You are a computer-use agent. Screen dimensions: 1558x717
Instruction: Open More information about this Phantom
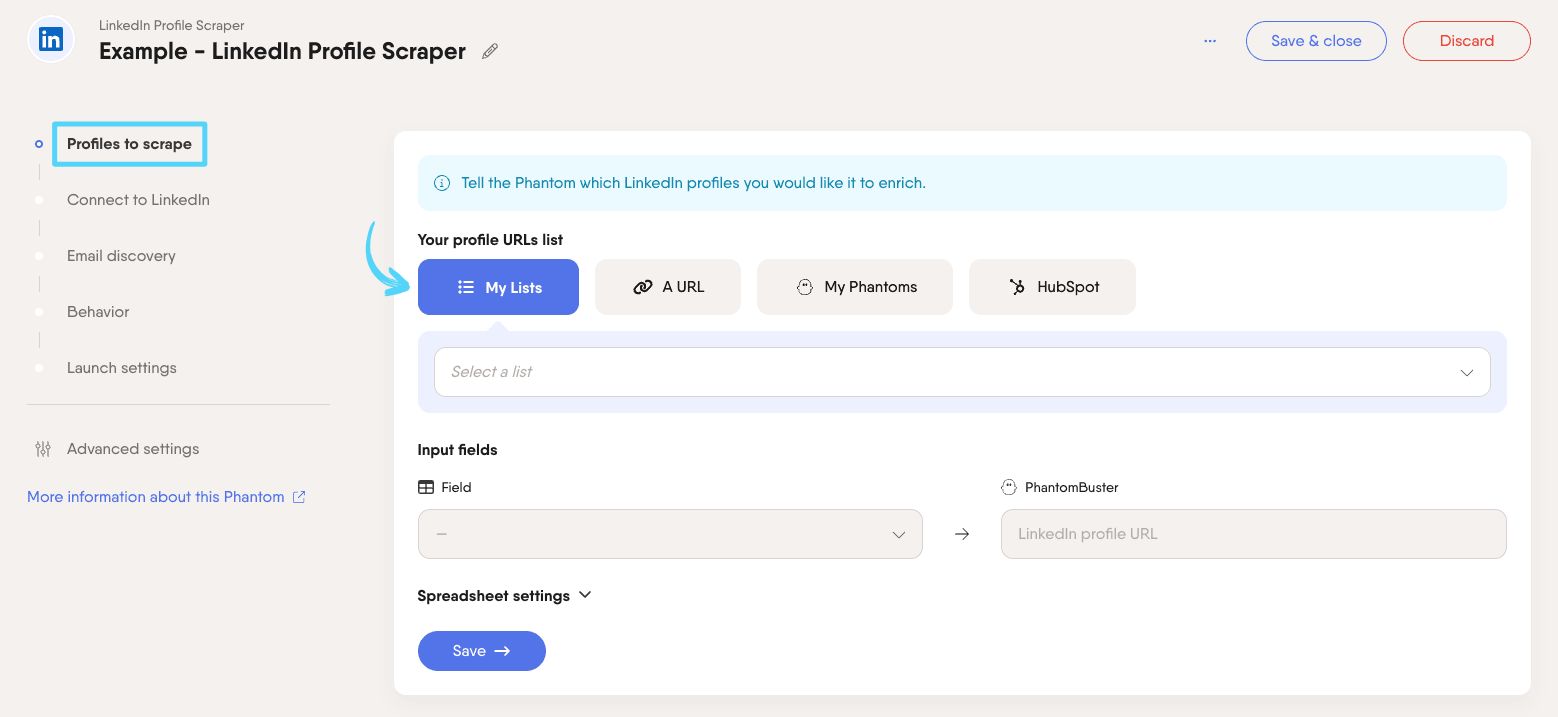(x=155, y=497)
